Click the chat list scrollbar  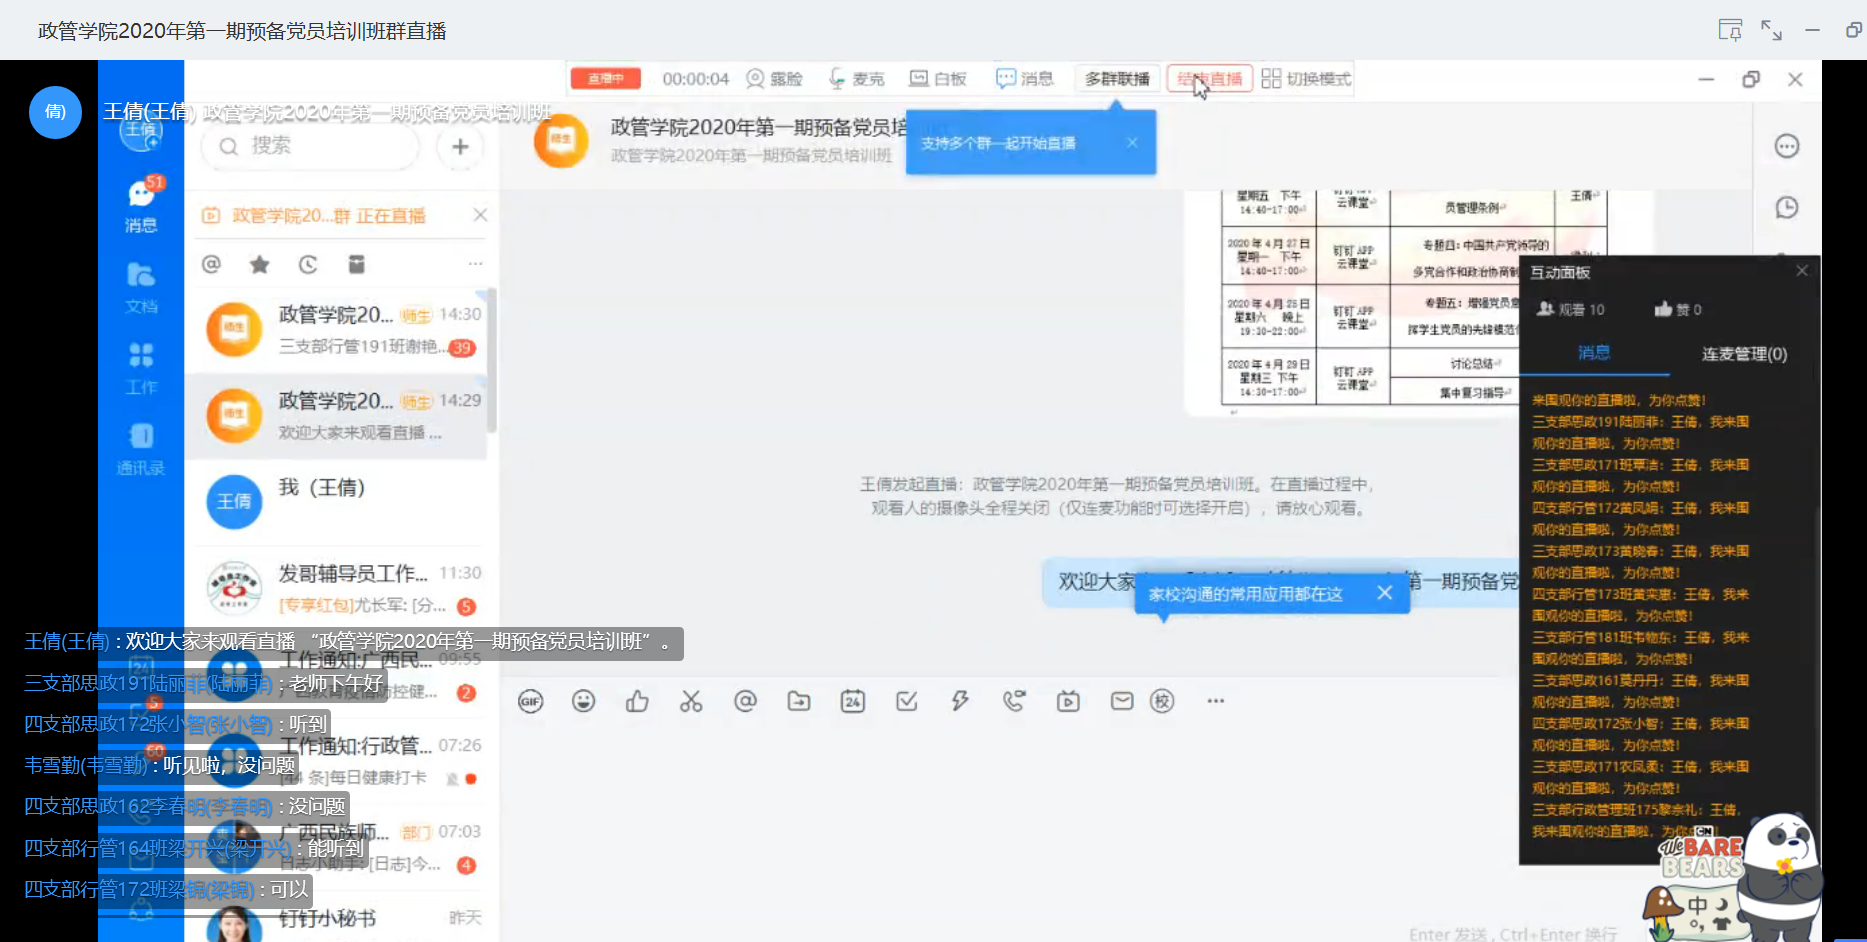point(491,360)
